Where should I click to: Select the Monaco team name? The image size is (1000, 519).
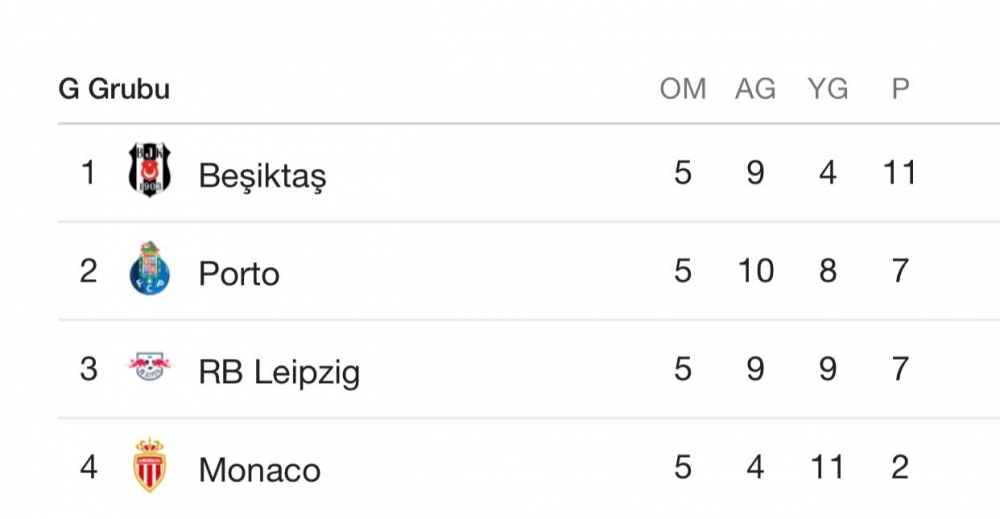point(259,469)
